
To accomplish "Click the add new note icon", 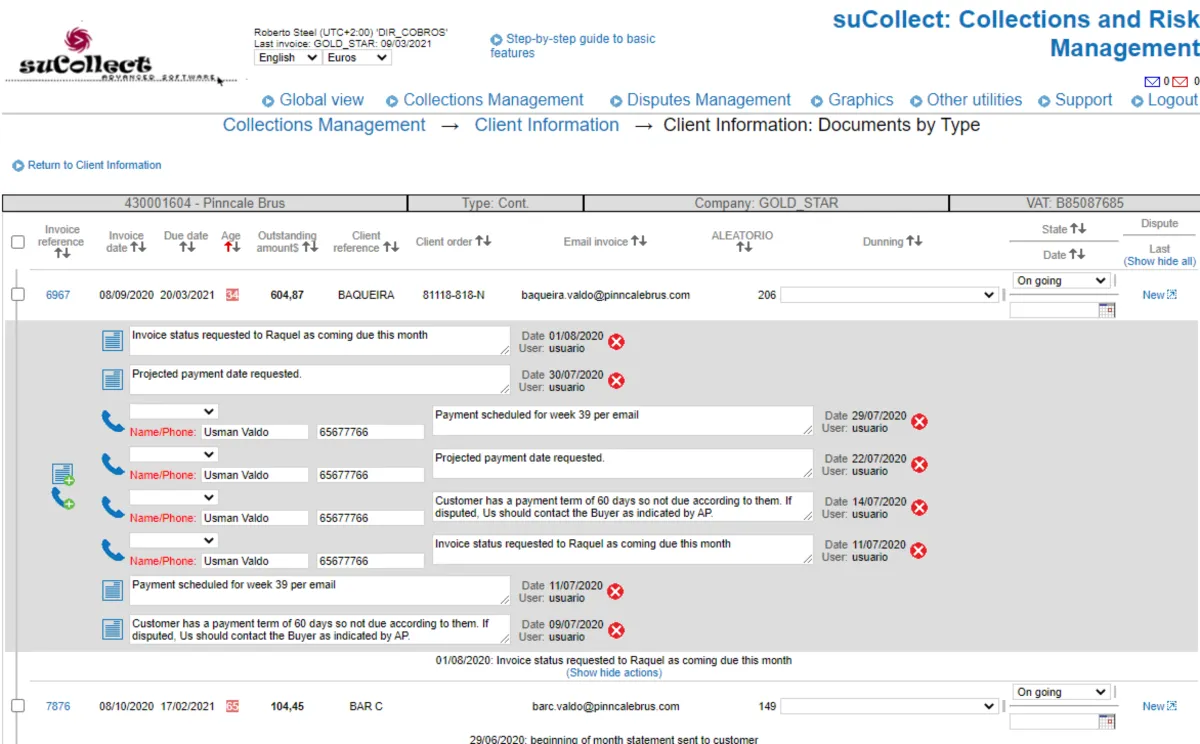I will 63,474.
